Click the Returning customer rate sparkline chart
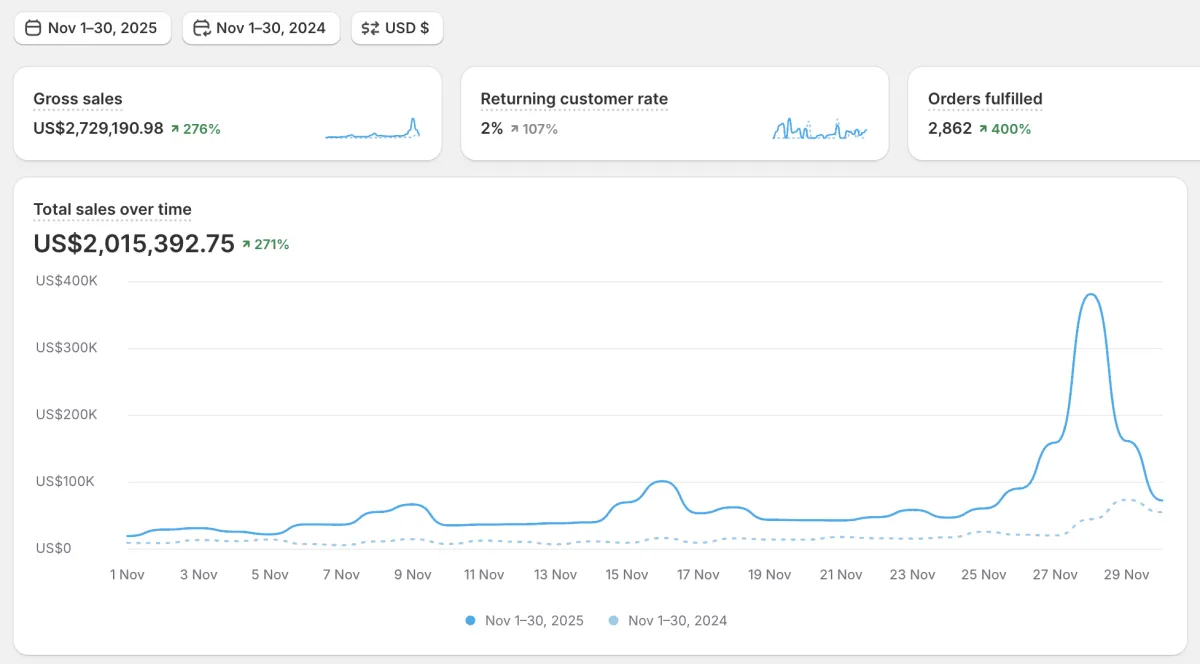1200x664 pixels. [x=820, y=128]
